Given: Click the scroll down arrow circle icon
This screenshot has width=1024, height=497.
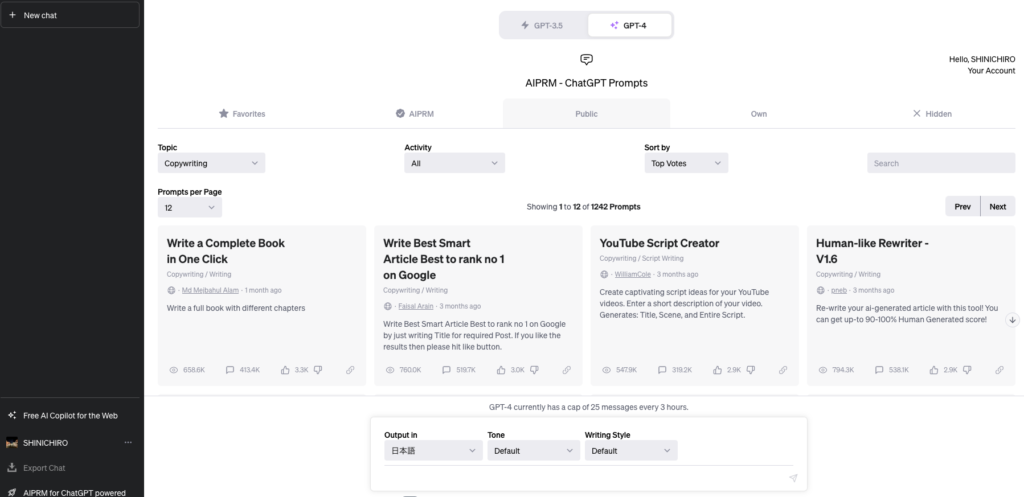Looking at the screenshot, I should [1012, 320].
